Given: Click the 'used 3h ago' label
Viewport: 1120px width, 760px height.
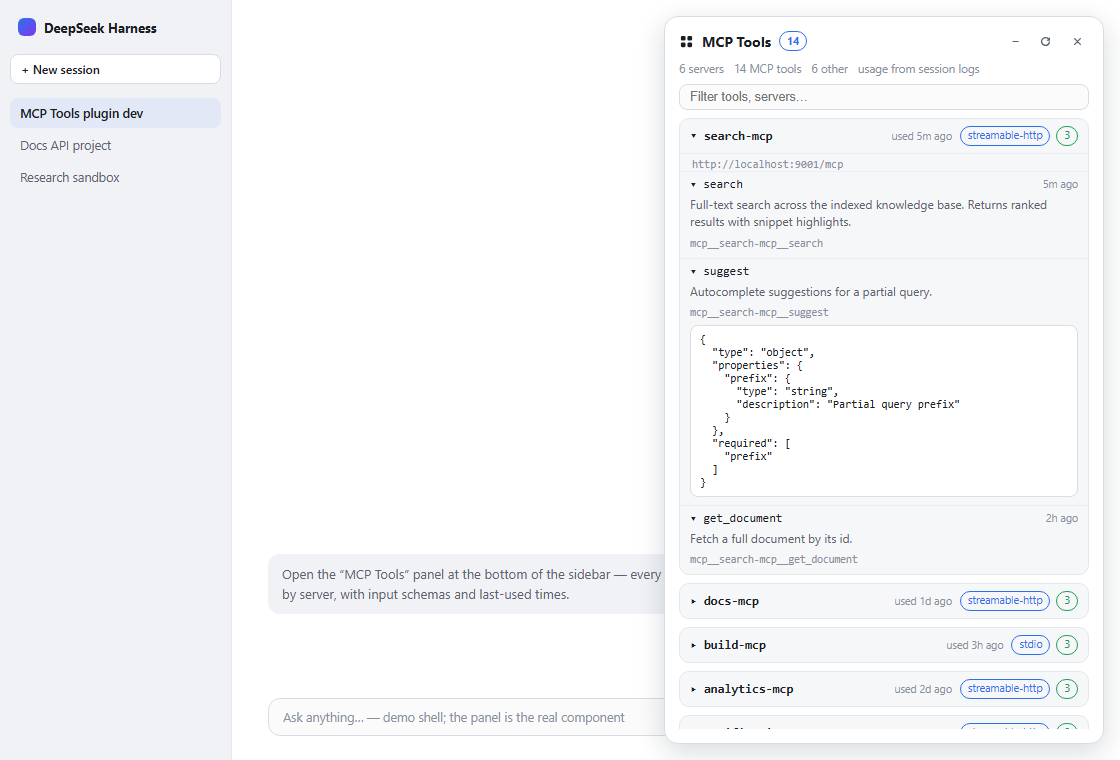Looking at the screenshot, I should pyautogui.click(x=975, y=646).
